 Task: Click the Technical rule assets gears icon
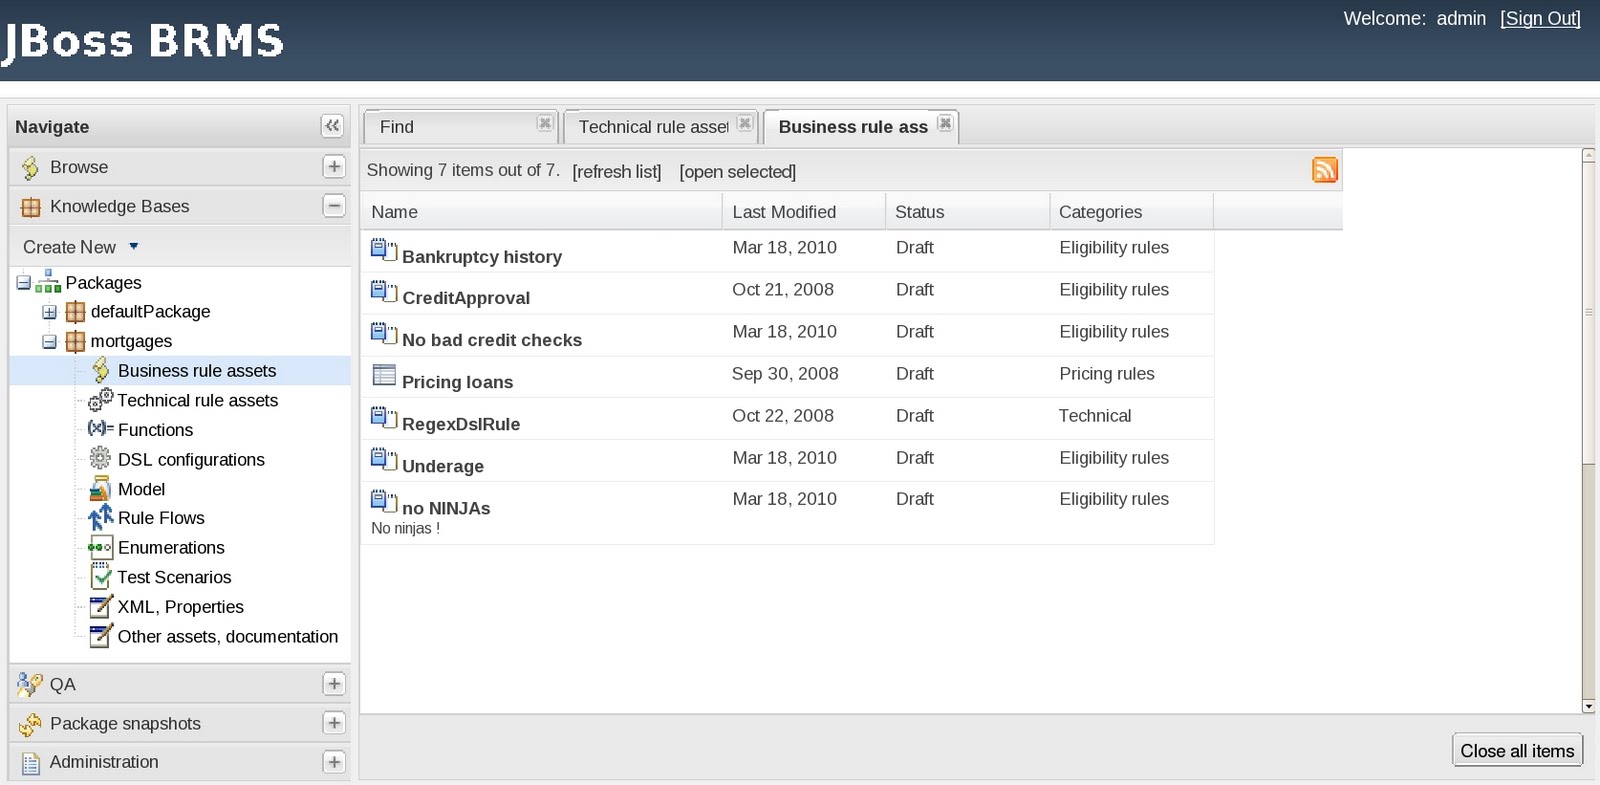100,400
